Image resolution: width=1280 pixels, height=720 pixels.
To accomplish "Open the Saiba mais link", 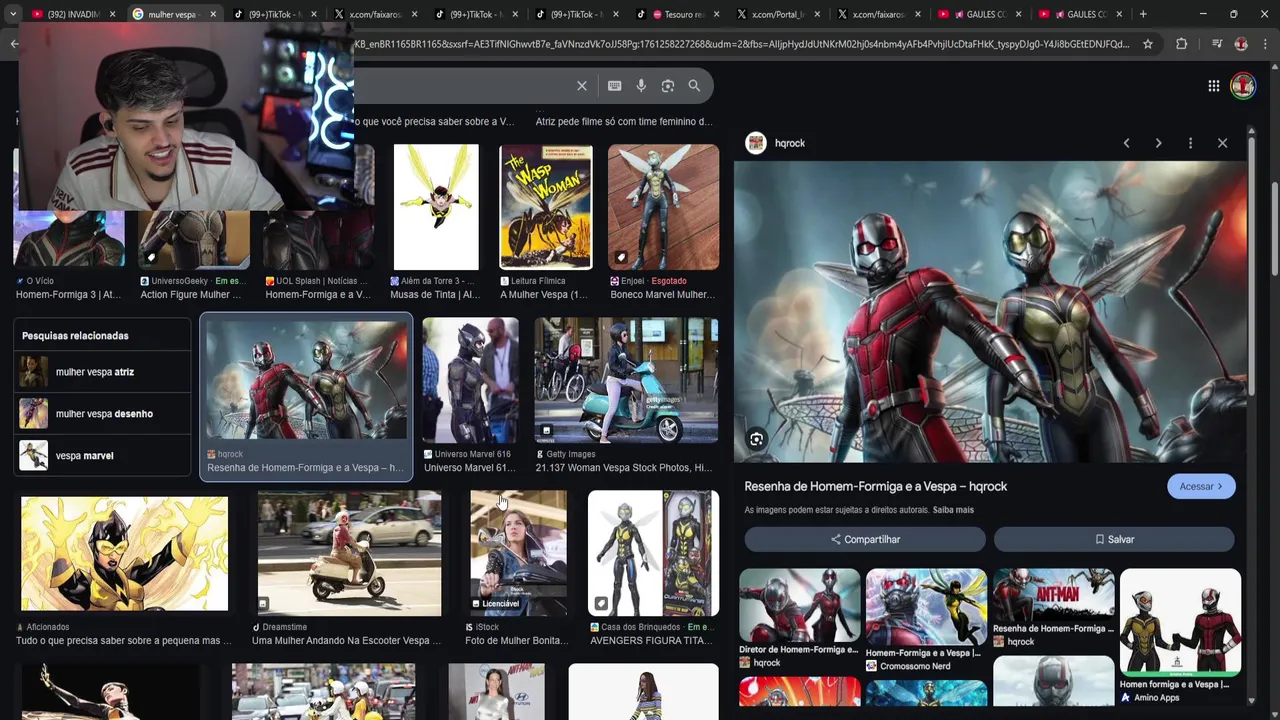I will 953,510.
